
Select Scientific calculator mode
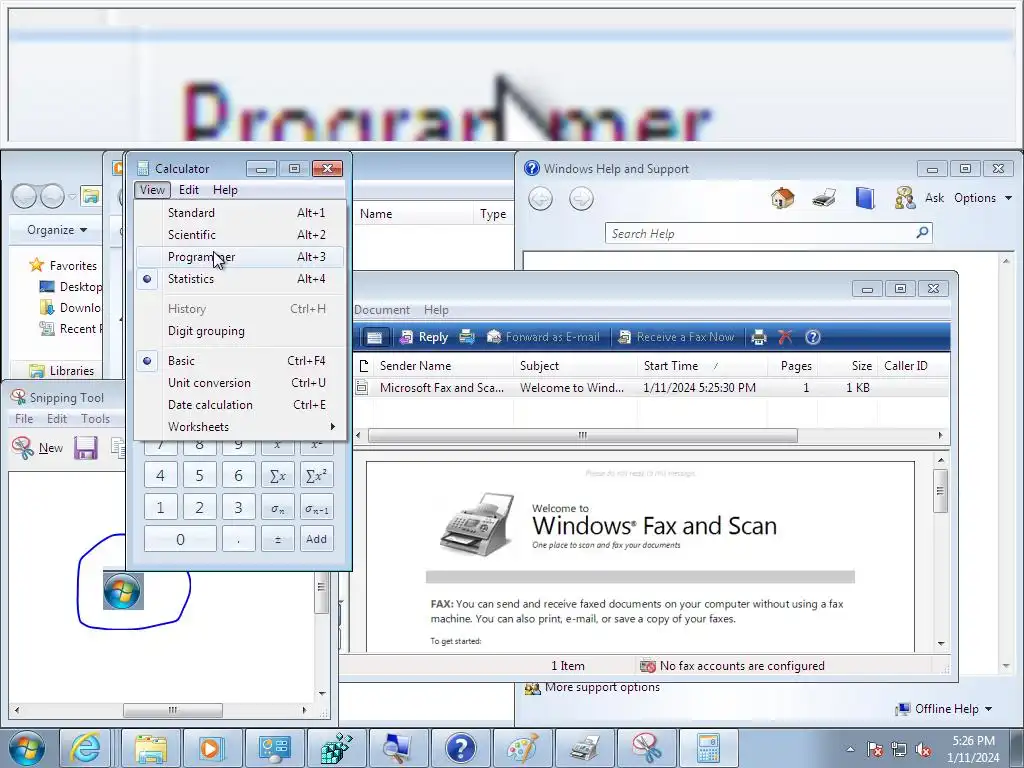point(239,234)
